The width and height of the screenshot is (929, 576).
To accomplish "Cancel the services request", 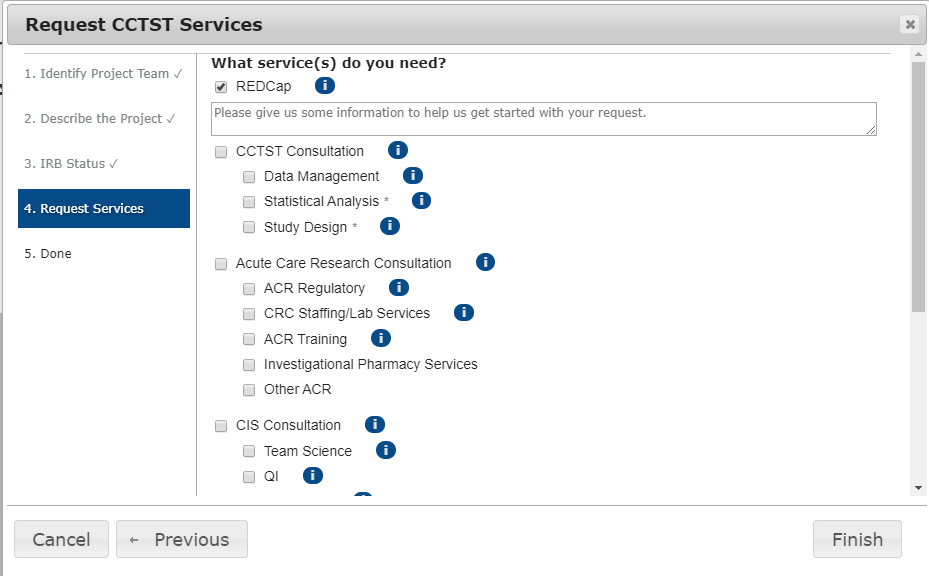I will coord(62,539).
